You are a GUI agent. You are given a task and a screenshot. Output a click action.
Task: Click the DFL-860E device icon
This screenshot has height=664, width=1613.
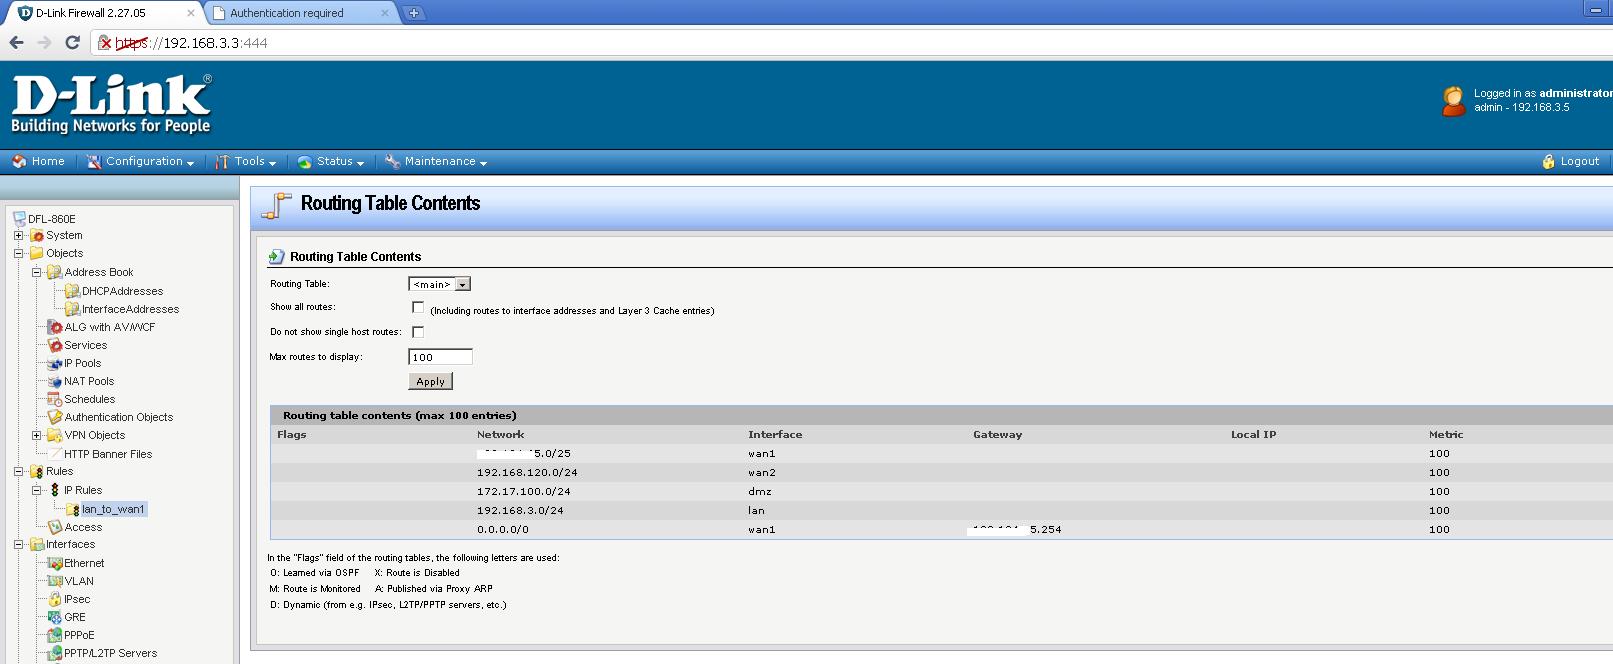pyautogui.click(x=19, y=218)
